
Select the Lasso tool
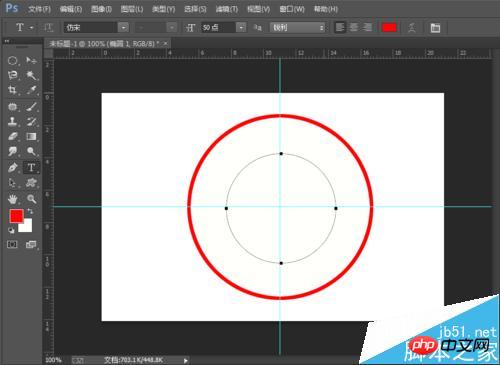pos(12,75)
